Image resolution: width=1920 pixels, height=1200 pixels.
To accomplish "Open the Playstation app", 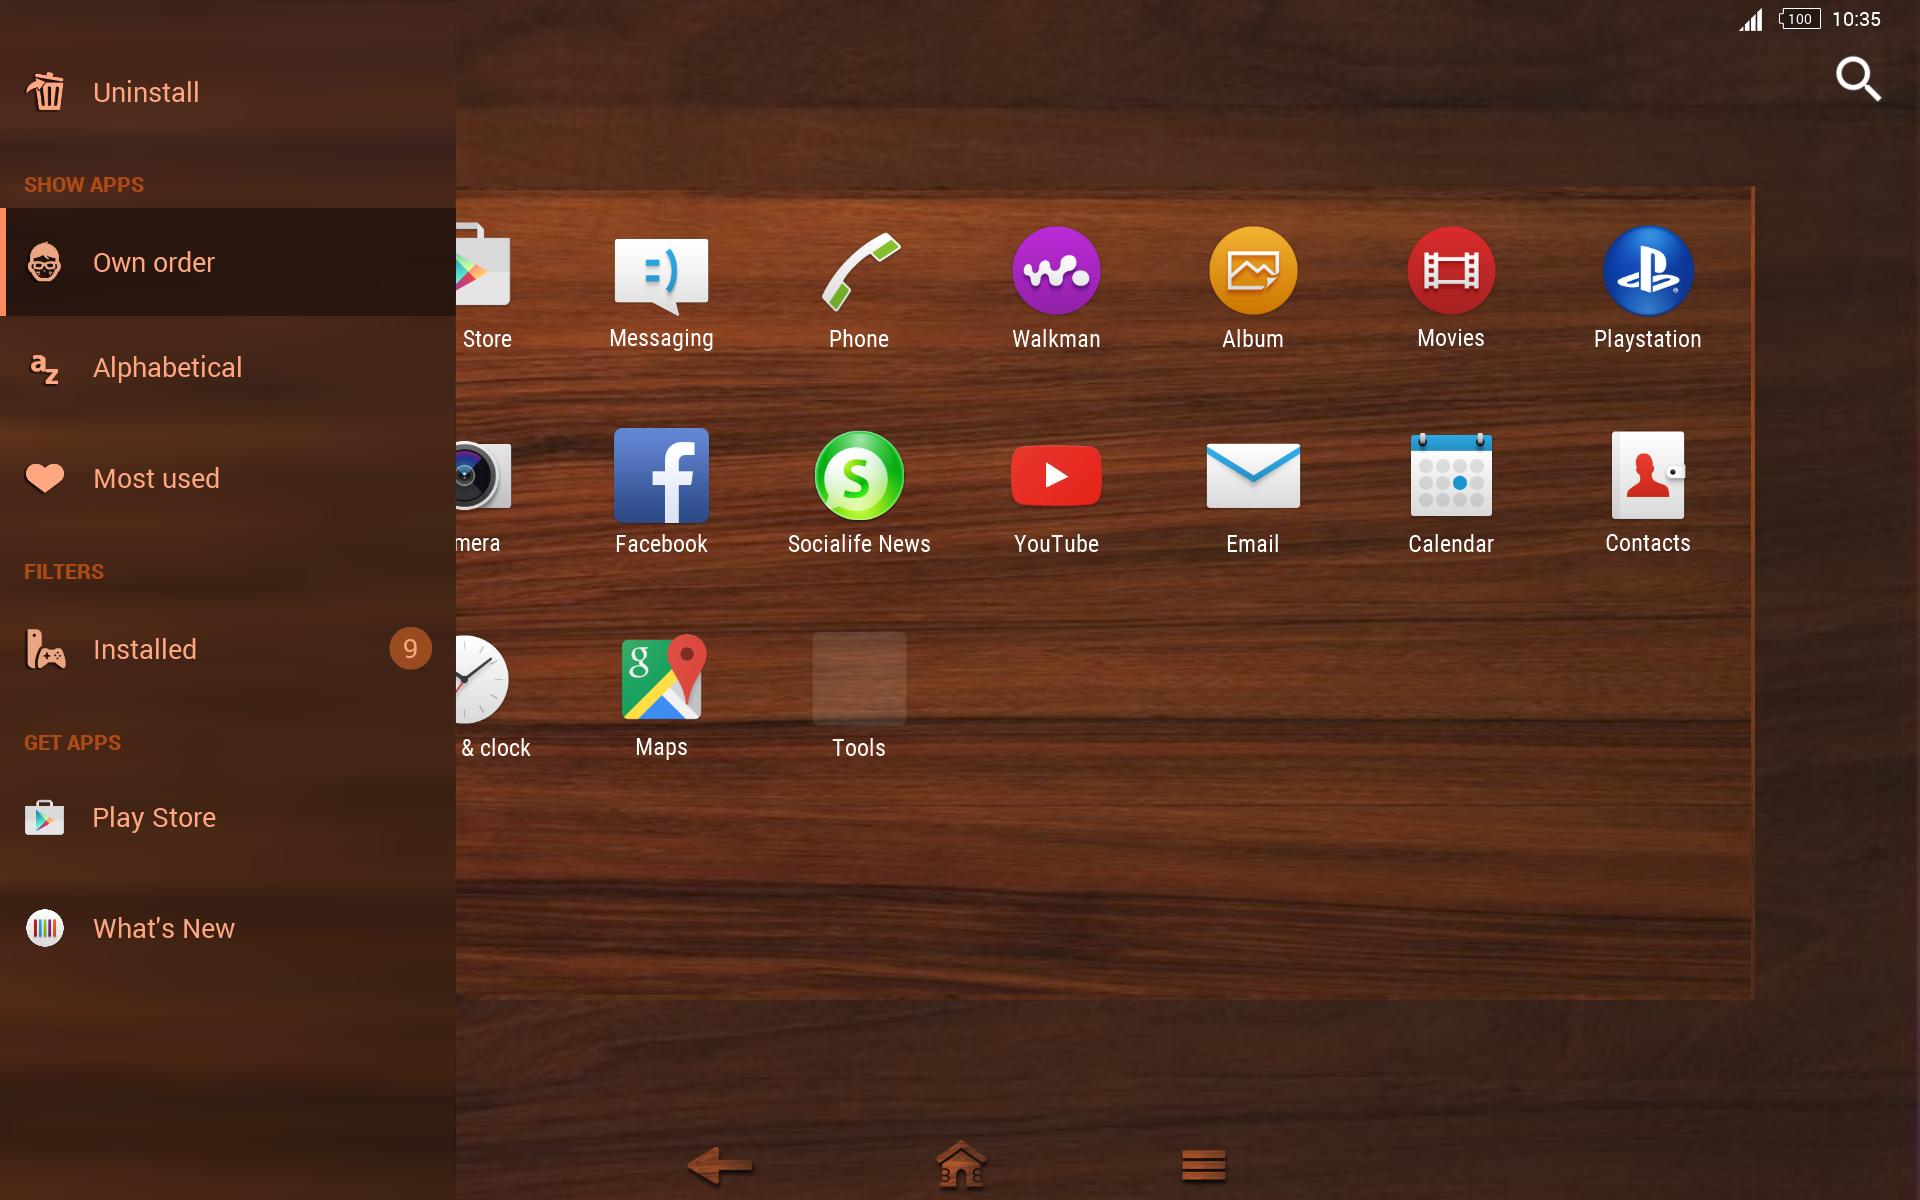I will click(x=1648, y=271).
